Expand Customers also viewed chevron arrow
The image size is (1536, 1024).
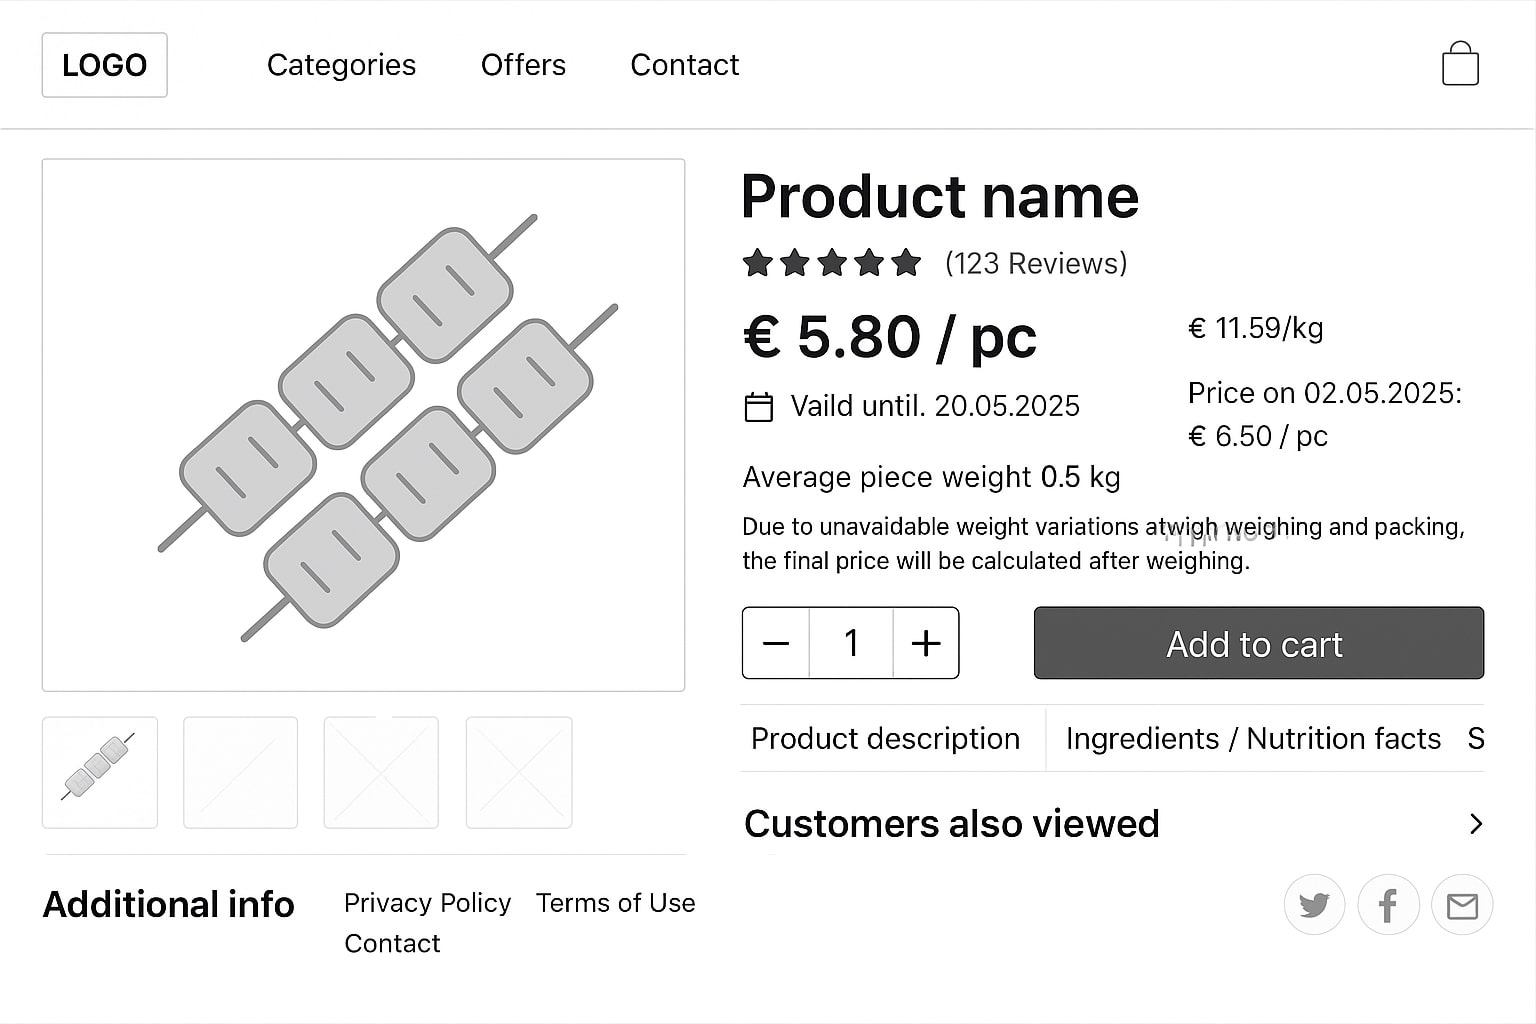pos(1476,824)
